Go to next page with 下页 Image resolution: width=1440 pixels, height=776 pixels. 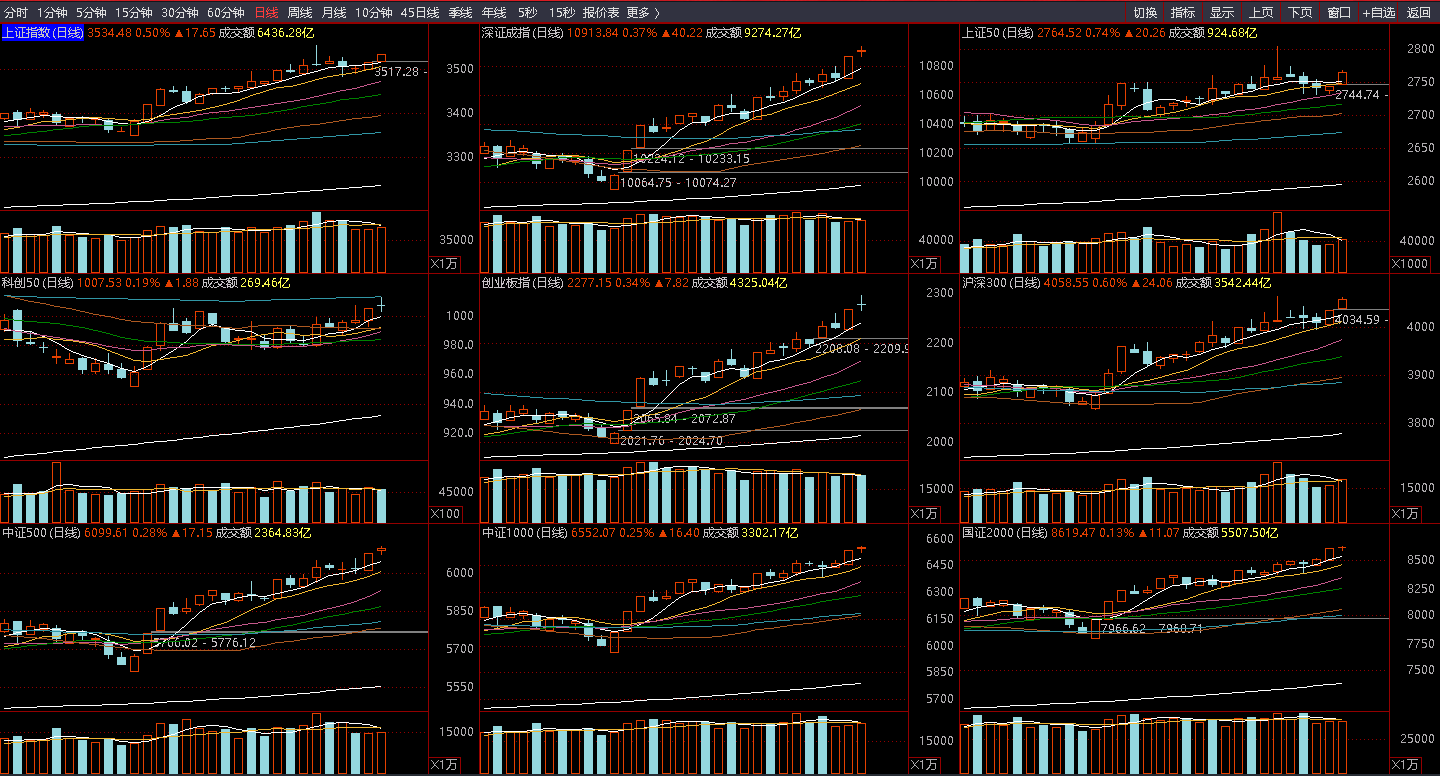tap(1300, 12)
